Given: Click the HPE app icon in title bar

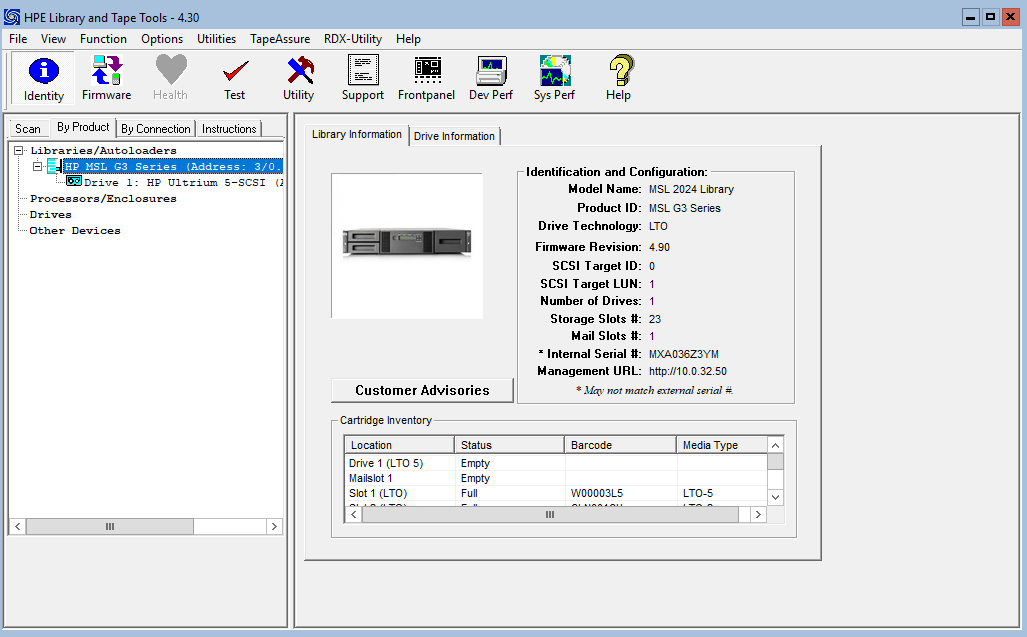Looking at the screenshot, I should pos(12,17).
